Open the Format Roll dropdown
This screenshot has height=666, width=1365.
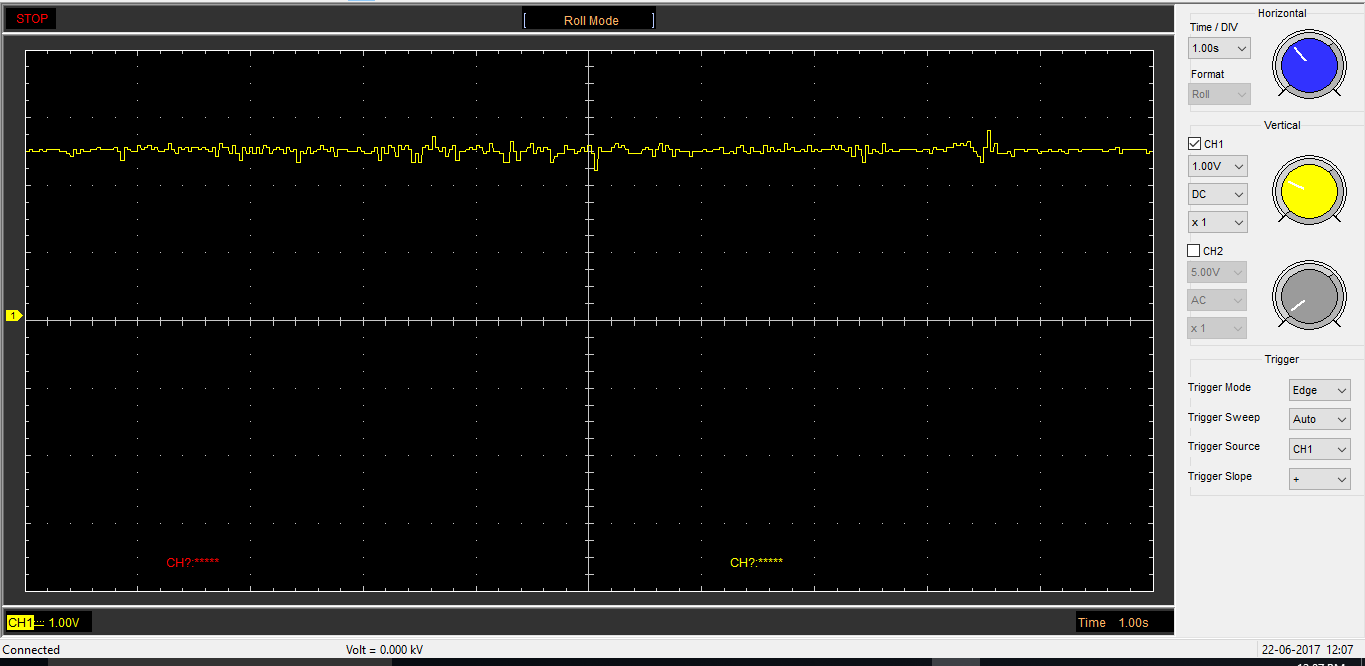[1219, 94]
